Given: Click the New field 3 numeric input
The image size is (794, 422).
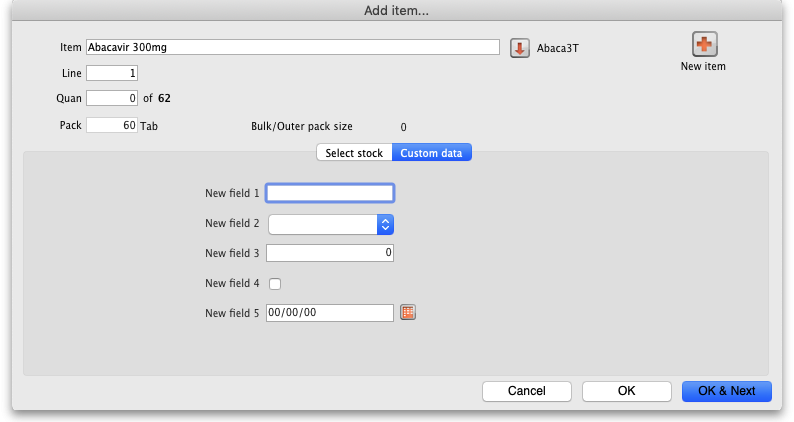Looking at the screenshot, I should [330, 254].
